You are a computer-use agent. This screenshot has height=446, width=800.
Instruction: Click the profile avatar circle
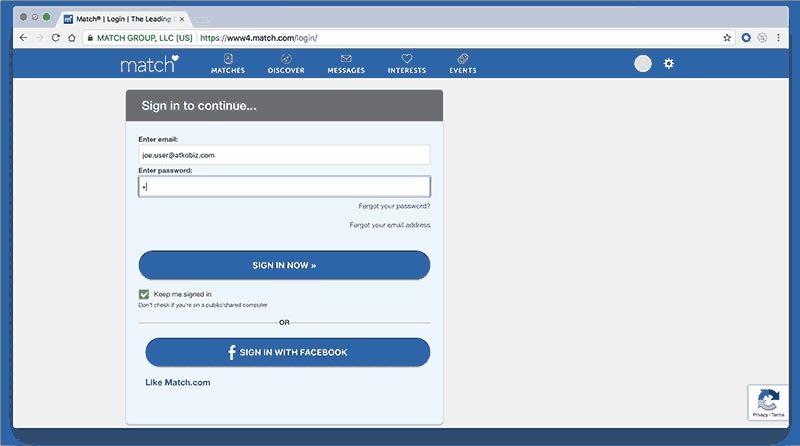tap(643, 63)
